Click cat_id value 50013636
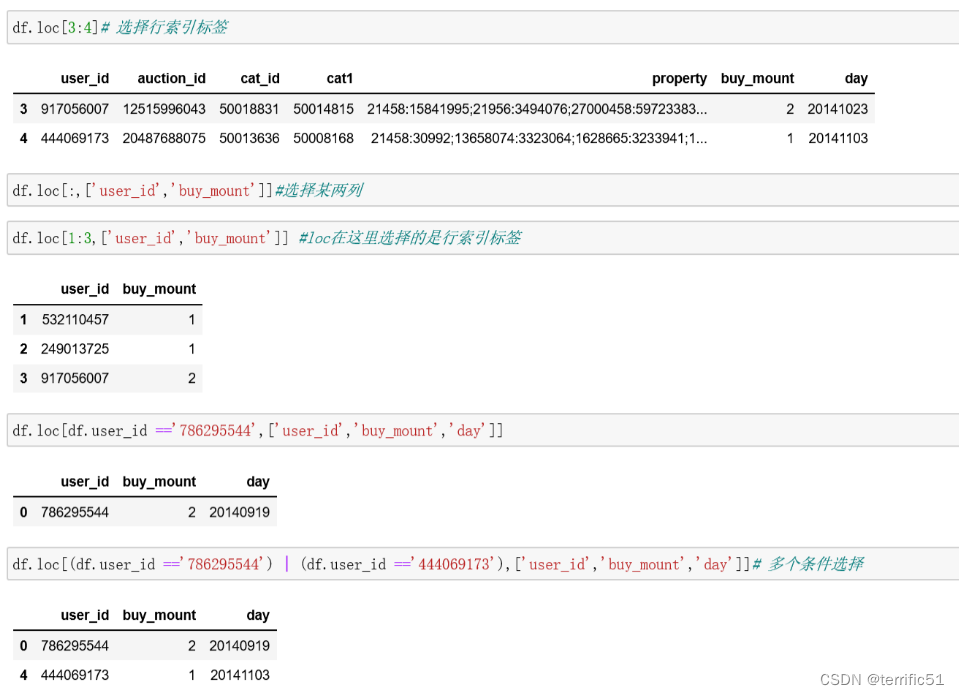959x695 pixels. tap(249, 138)
